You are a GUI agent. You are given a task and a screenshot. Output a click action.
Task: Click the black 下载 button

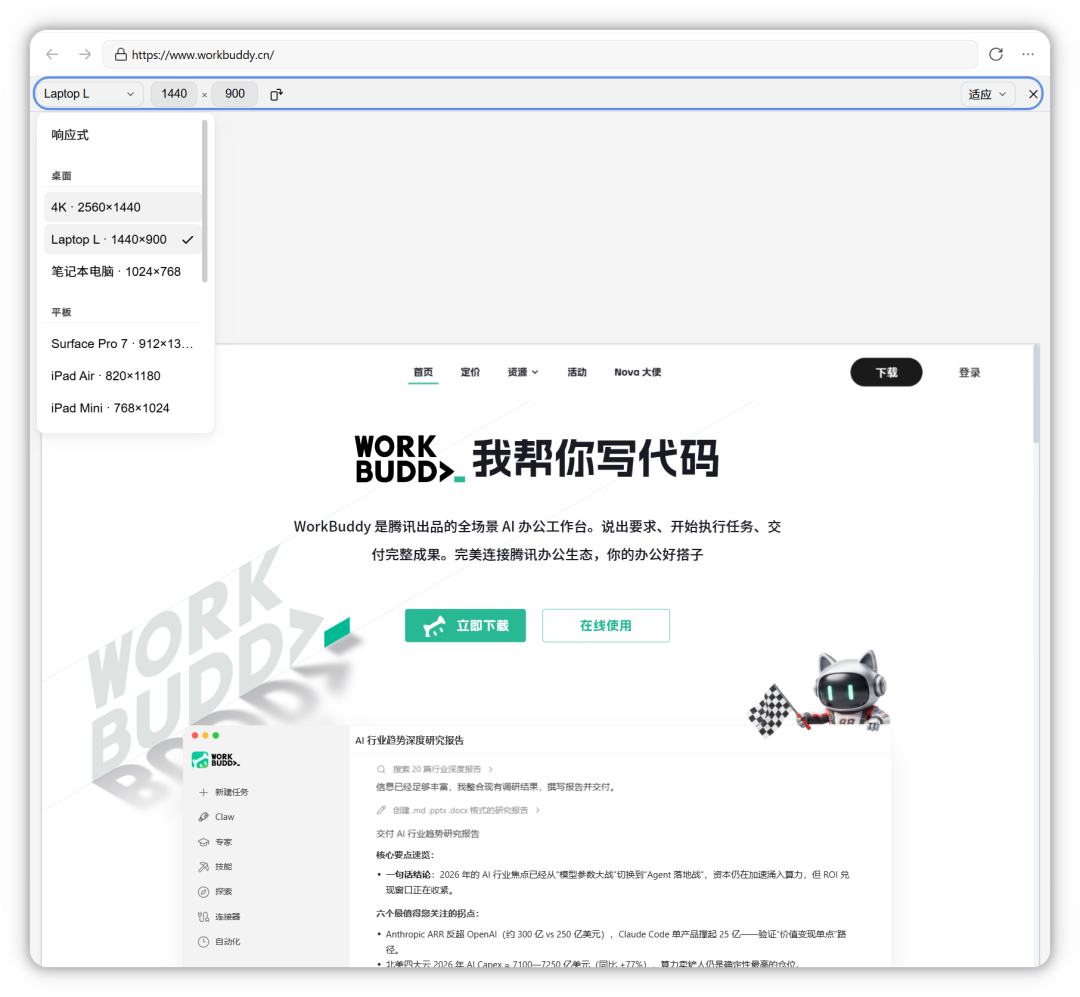886,372
